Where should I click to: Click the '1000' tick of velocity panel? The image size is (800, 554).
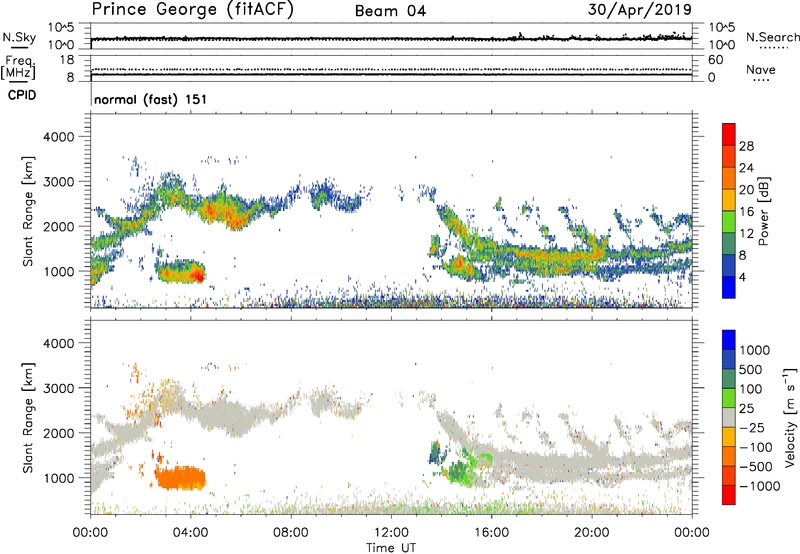(x=58, y=478)
